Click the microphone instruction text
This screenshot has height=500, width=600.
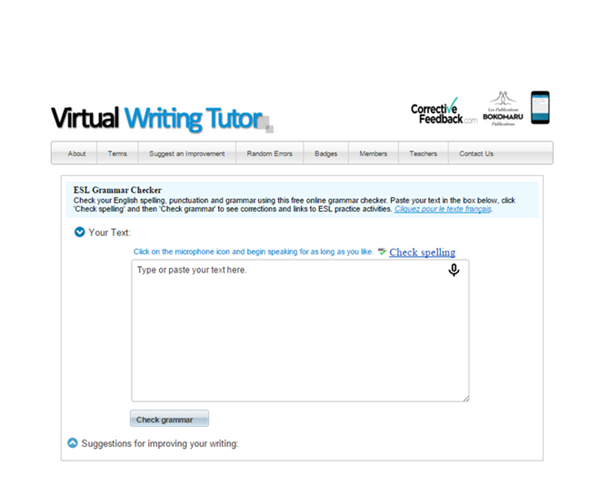click(253, 252)
